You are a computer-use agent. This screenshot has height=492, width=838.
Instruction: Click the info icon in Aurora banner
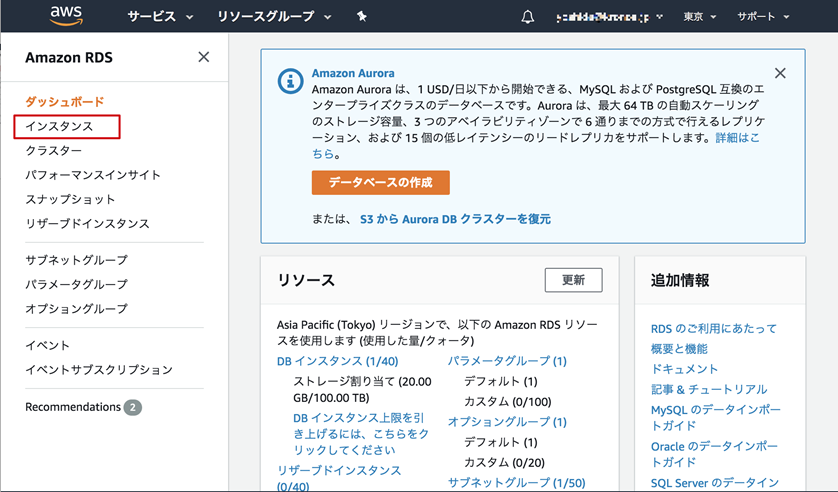coord(289,81)
